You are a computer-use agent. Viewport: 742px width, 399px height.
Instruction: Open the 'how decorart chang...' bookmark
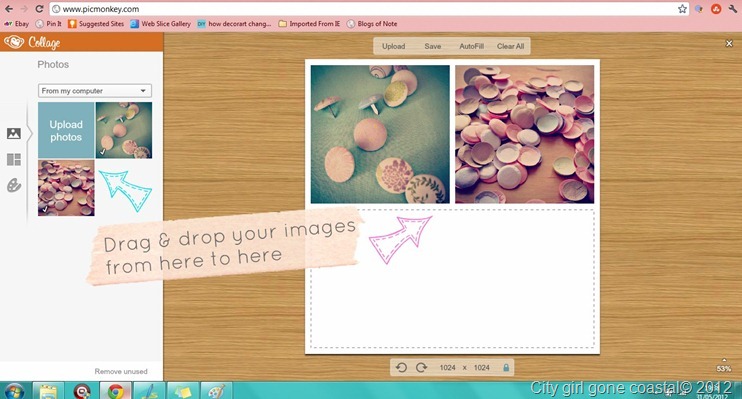[x=234, y=24]
